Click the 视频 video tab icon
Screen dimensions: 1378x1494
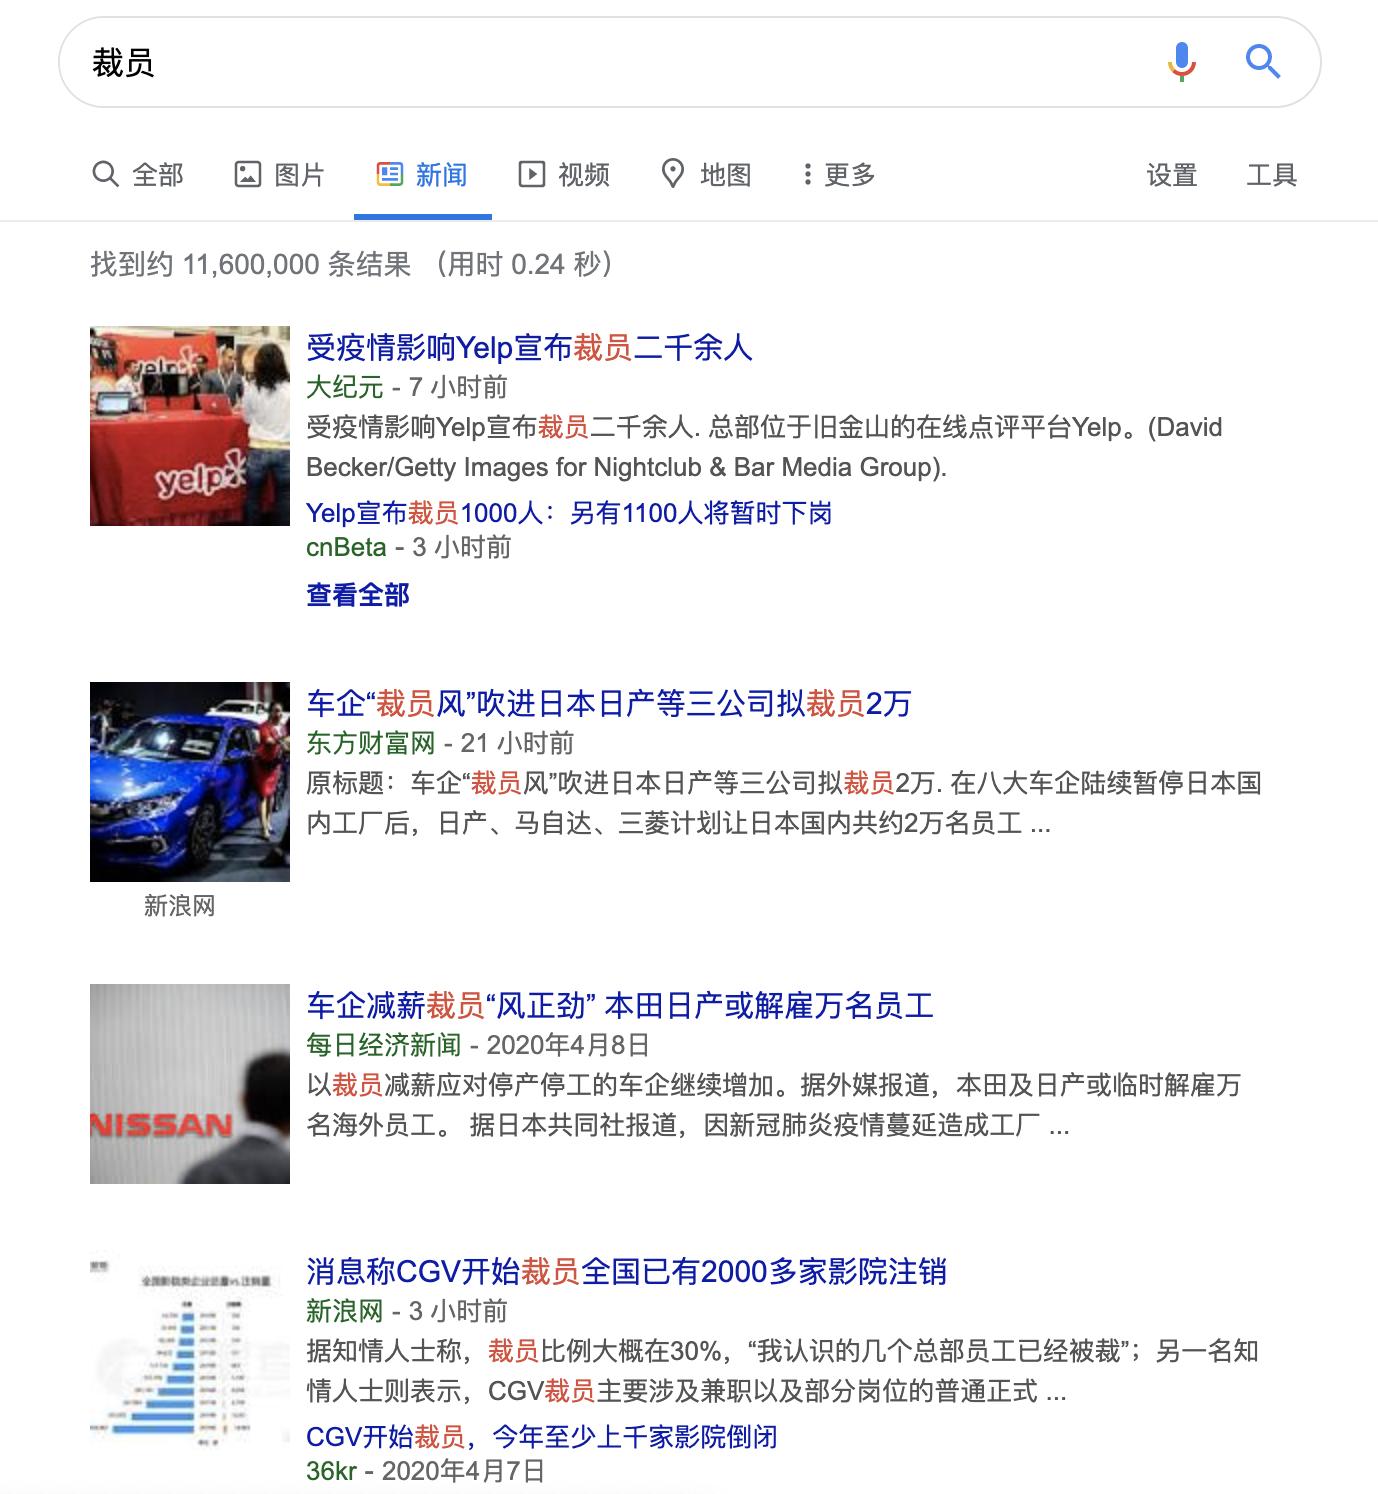point(532,174)
